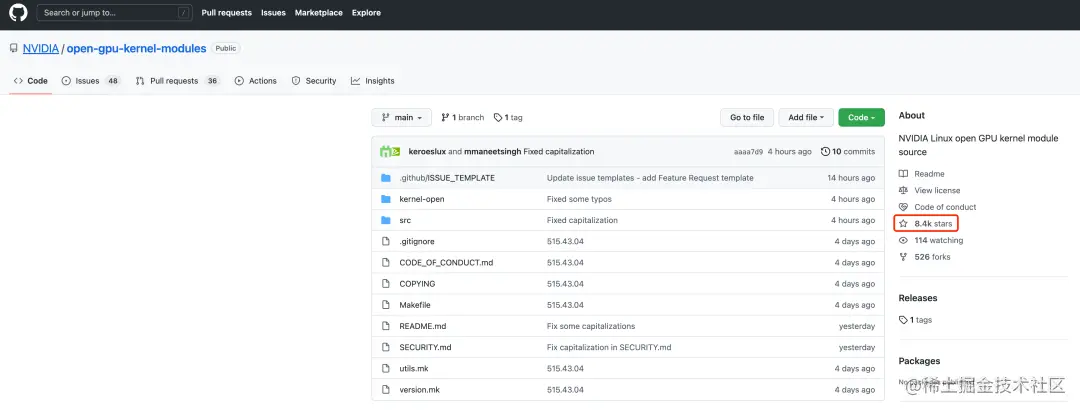View the 10 commits history
This screenshot has height=410, width=1080.
click(x=848, y=152)
